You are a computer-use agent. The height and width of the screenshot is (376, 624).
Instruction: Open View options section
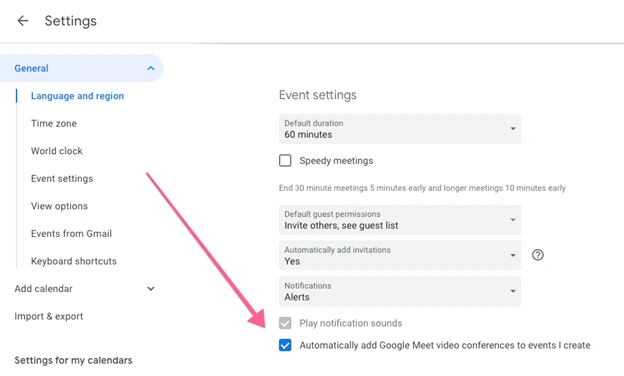point(59,206)
